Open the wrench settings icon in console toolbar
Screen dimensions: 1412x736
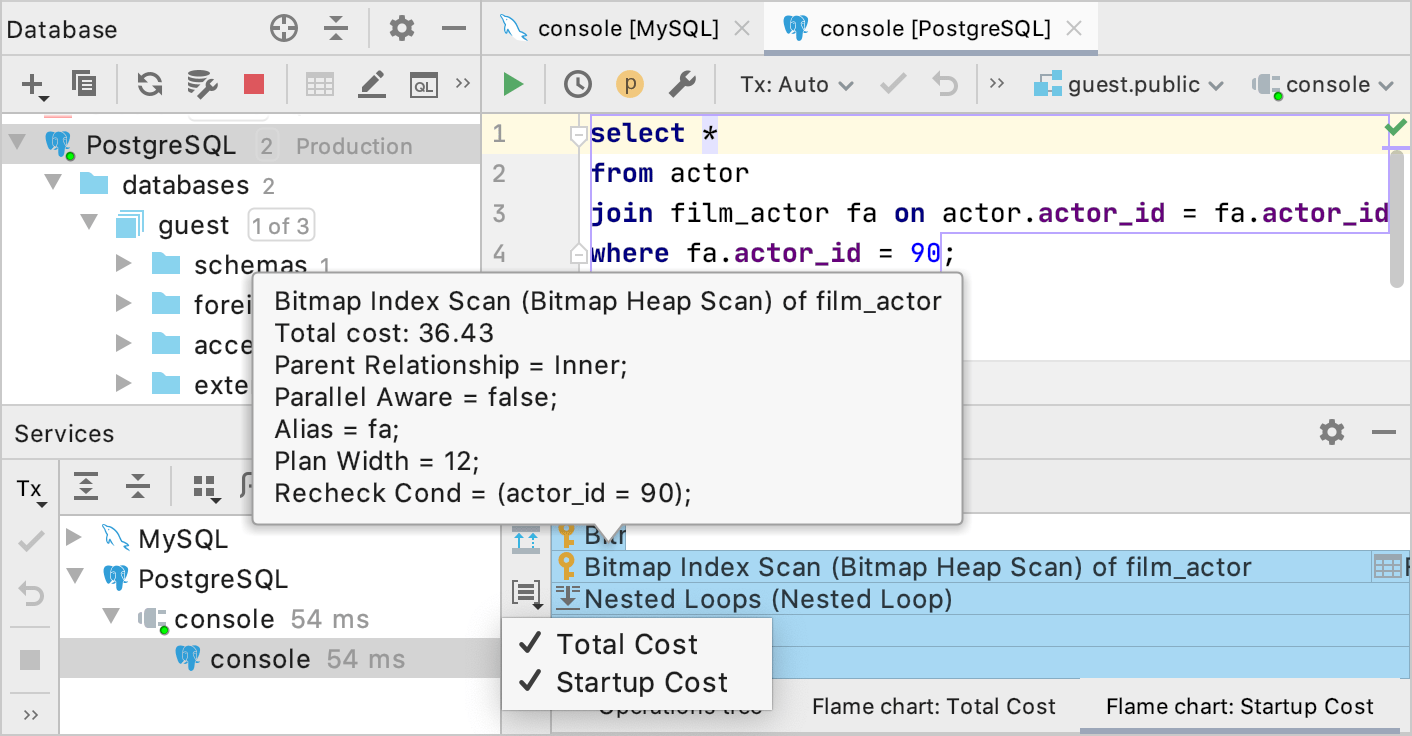click(682, 85)
